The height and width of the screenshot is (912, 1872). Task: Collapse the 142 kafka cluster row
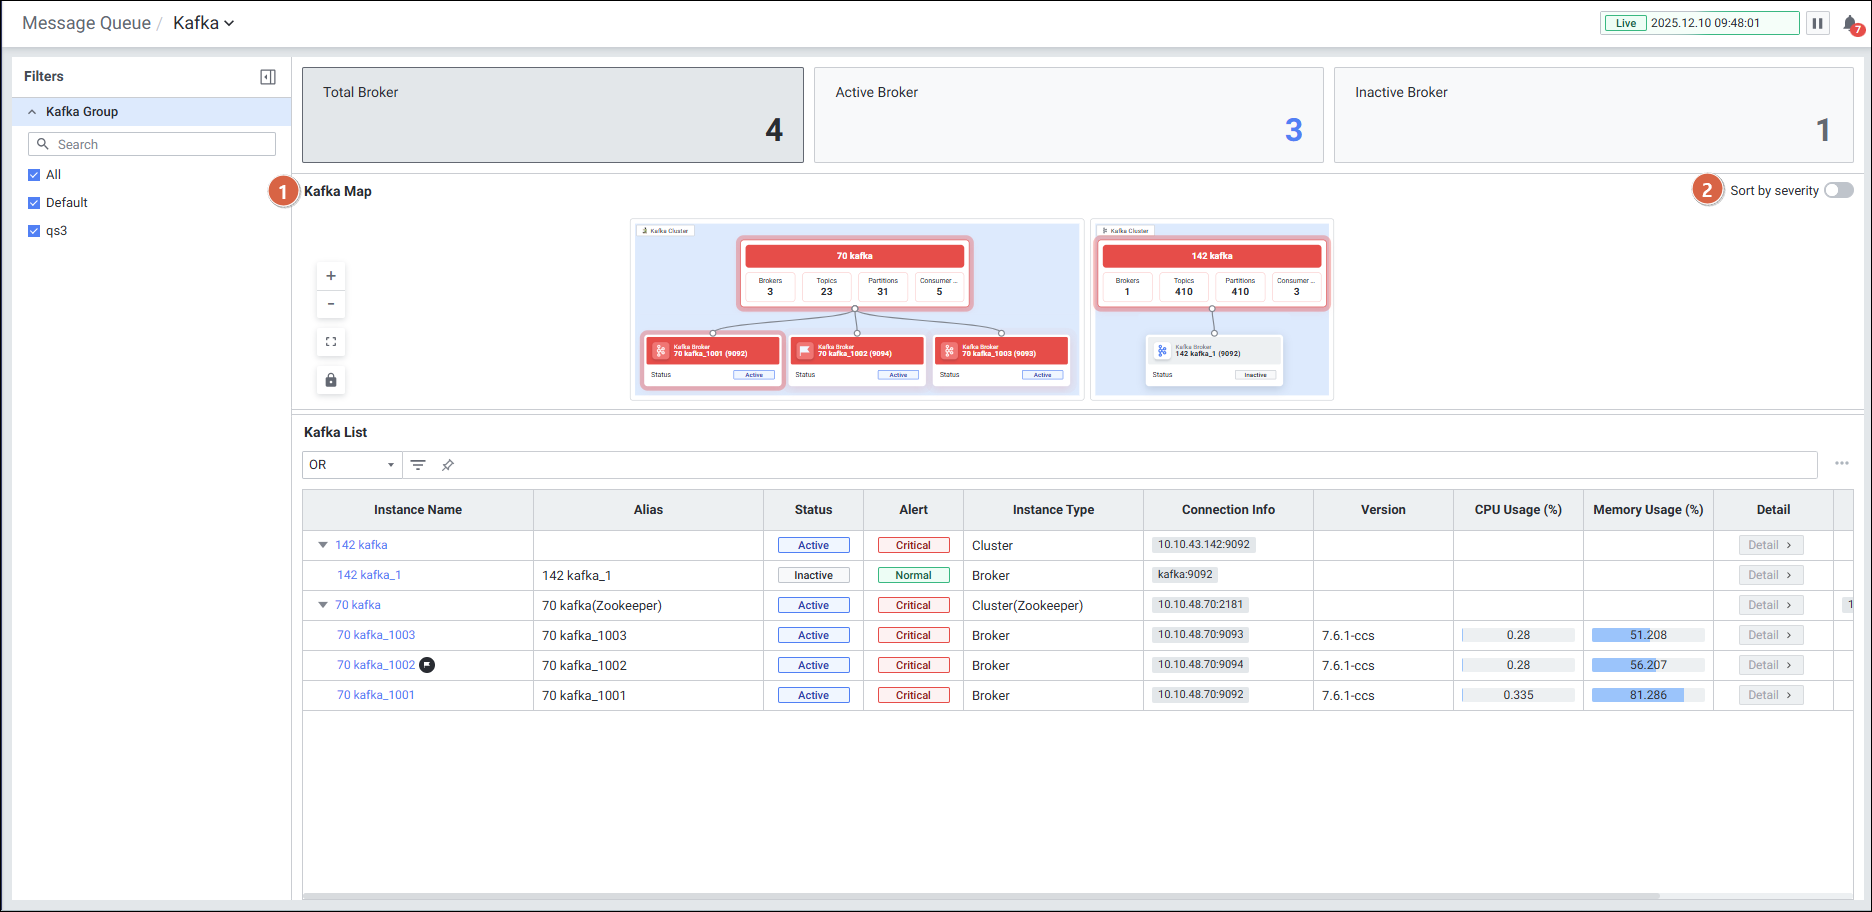(323, 545)
